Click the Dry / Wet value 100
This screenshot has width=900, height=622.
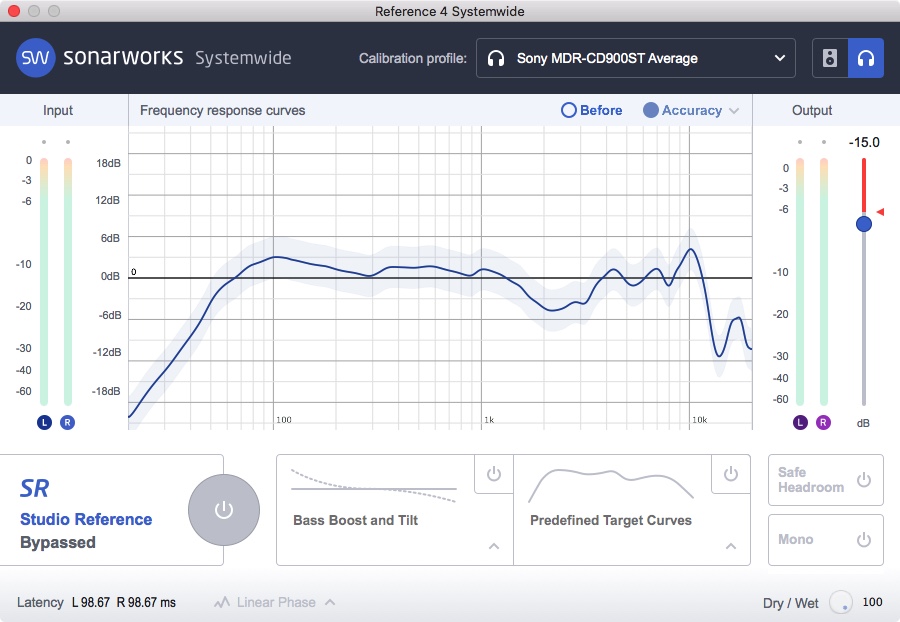click(872, 602)
